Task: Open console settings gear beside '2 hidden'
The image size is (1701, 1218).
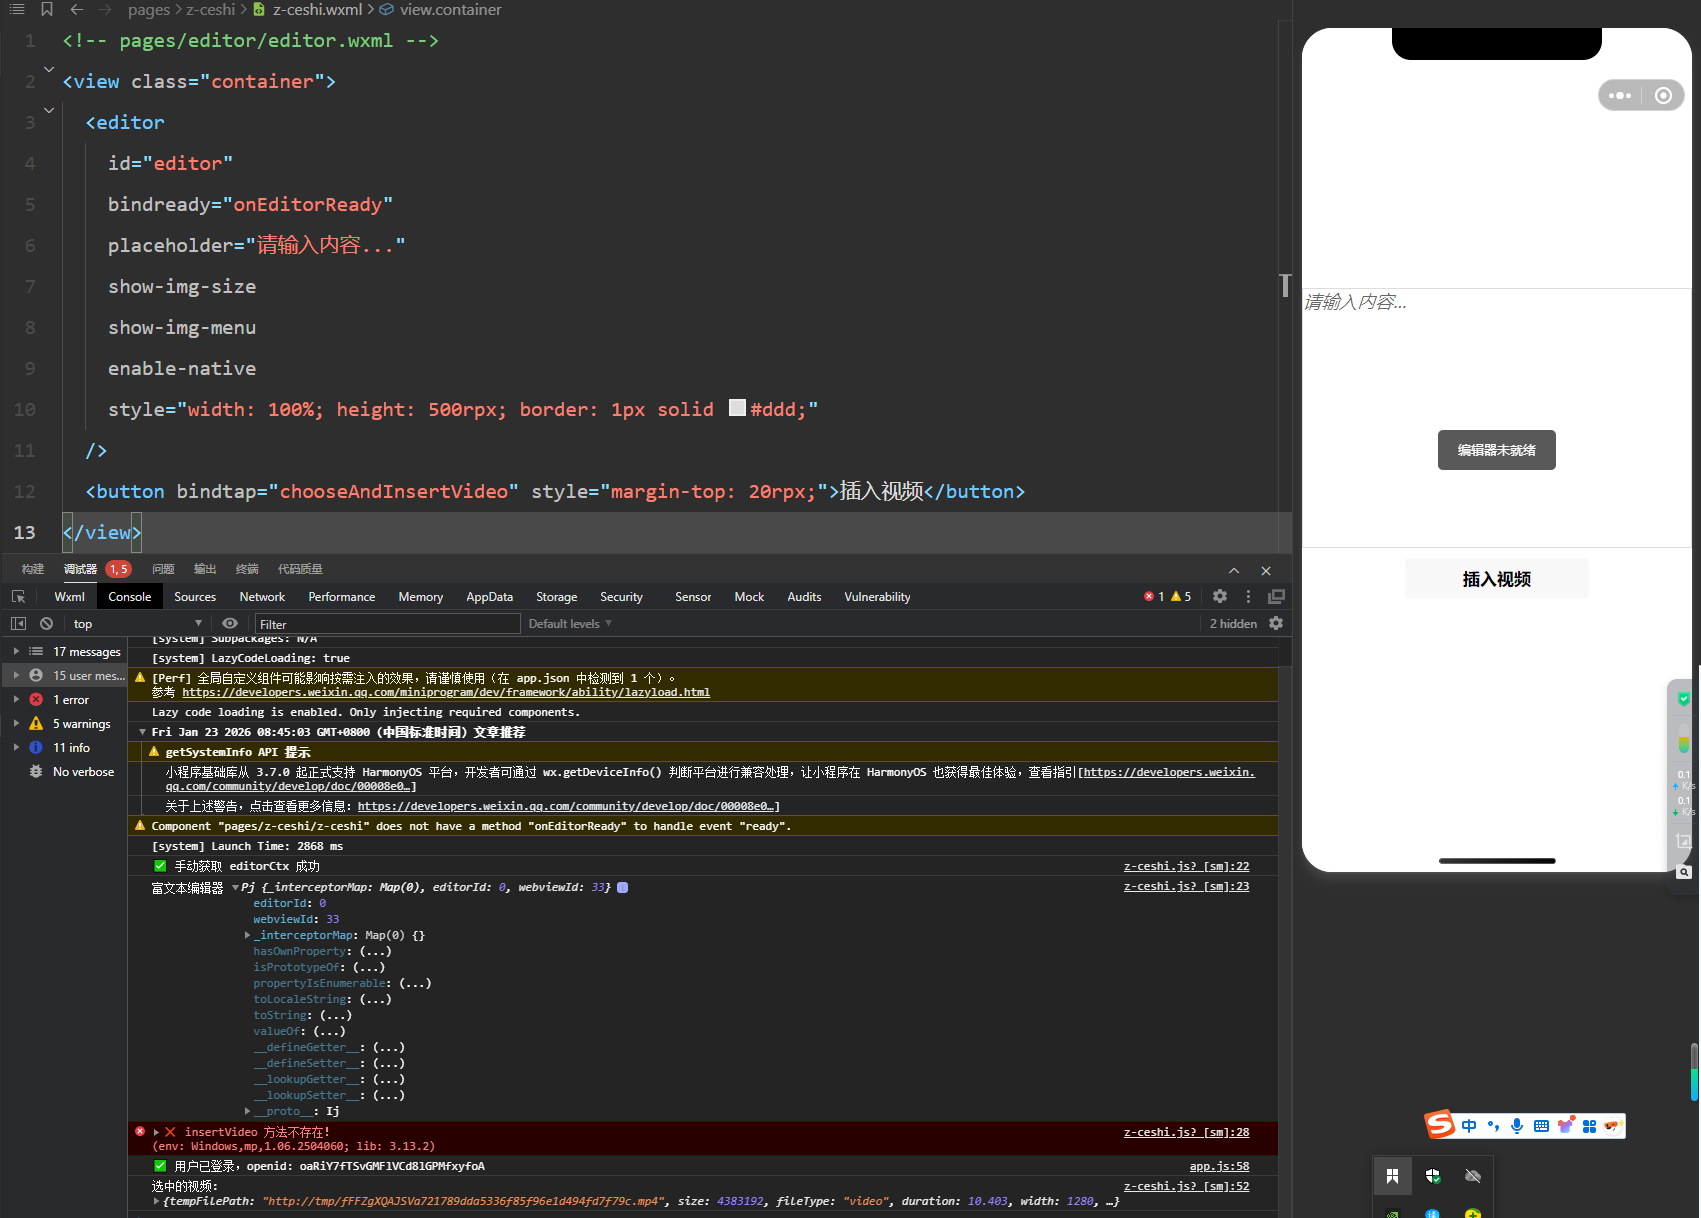Action: coord(1276,623)
